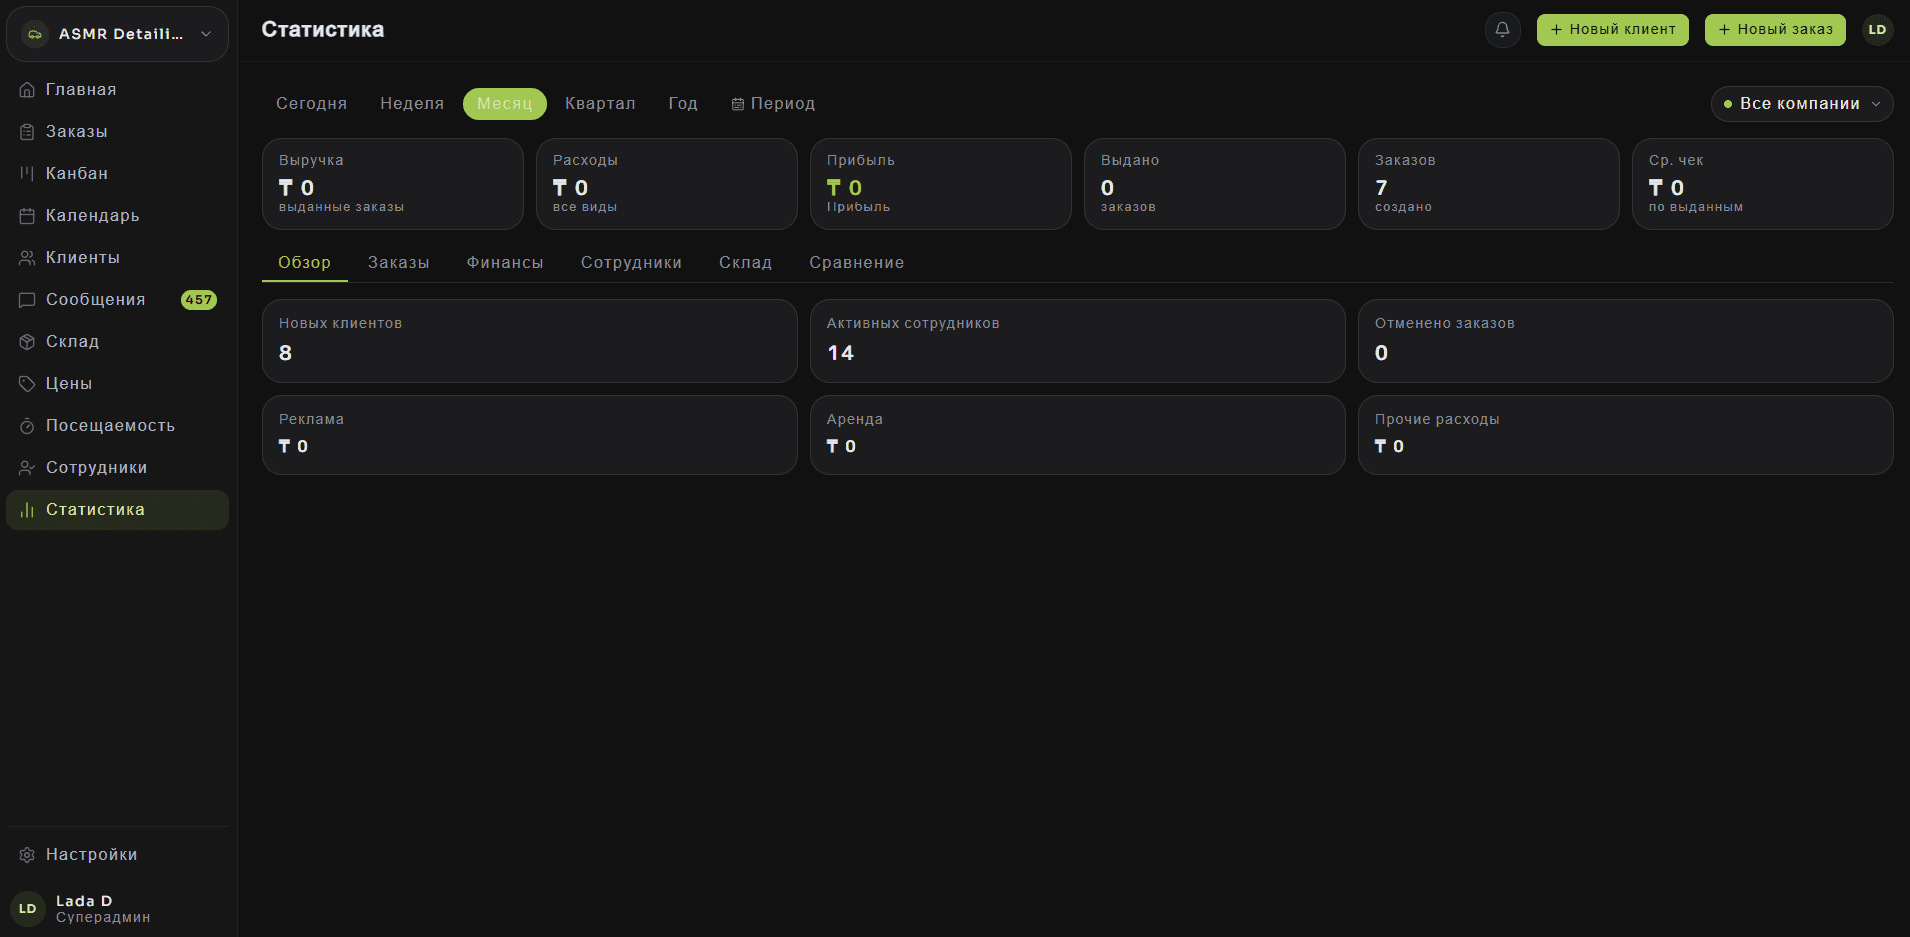
Task: Switch to the Обзор tab
Action: click(305, 263)
